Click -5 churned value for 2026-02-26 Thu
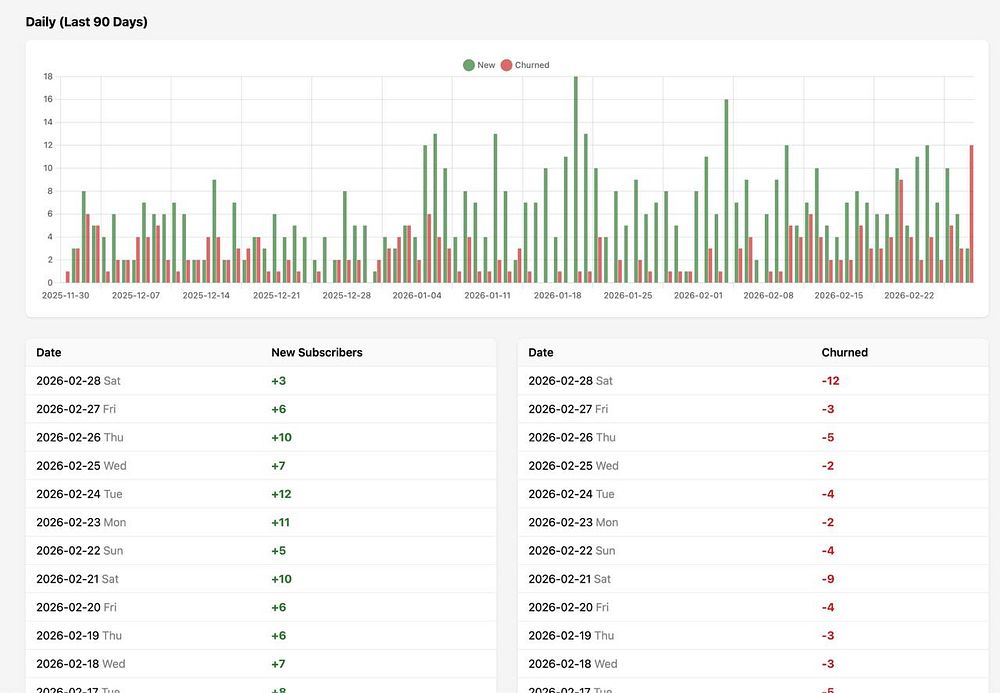The image size is (1000, 693). pos(828,437)
